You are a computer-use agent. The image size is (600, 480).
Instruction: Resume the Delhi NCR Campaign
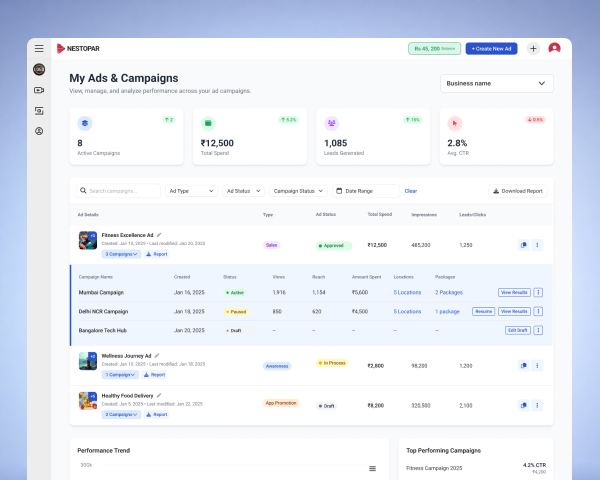click(484, 311)
